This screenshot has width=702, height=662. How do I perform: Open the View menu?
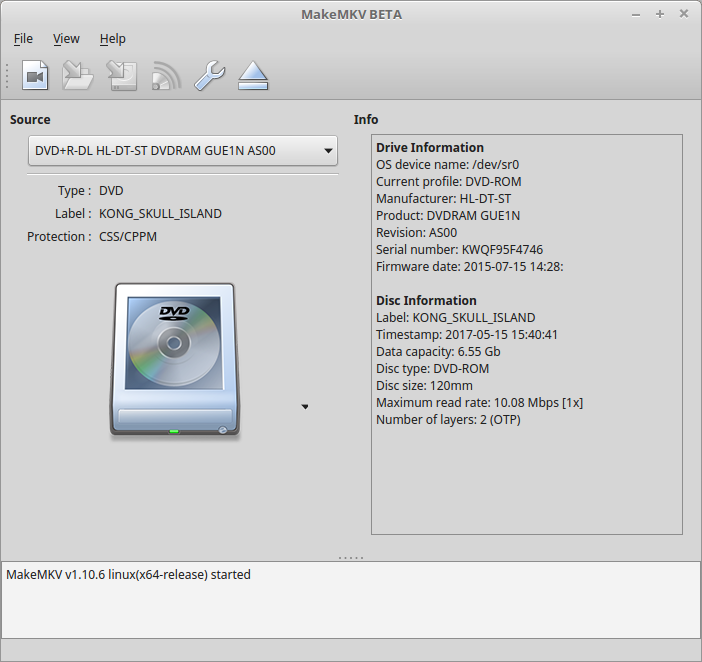coord(66,39)
